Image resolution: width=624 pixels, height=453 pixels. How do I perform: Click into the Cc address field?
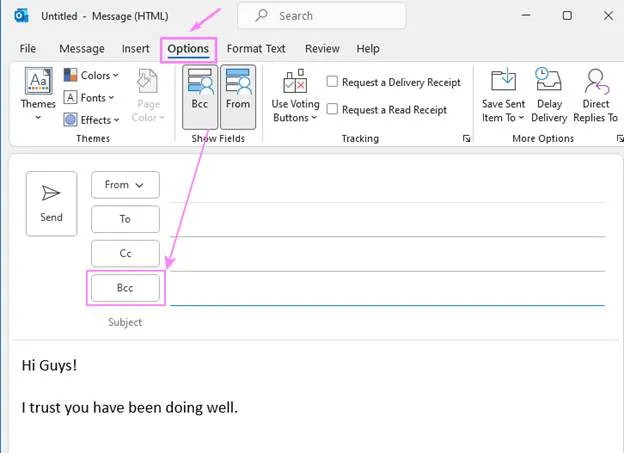pos(388,254)
